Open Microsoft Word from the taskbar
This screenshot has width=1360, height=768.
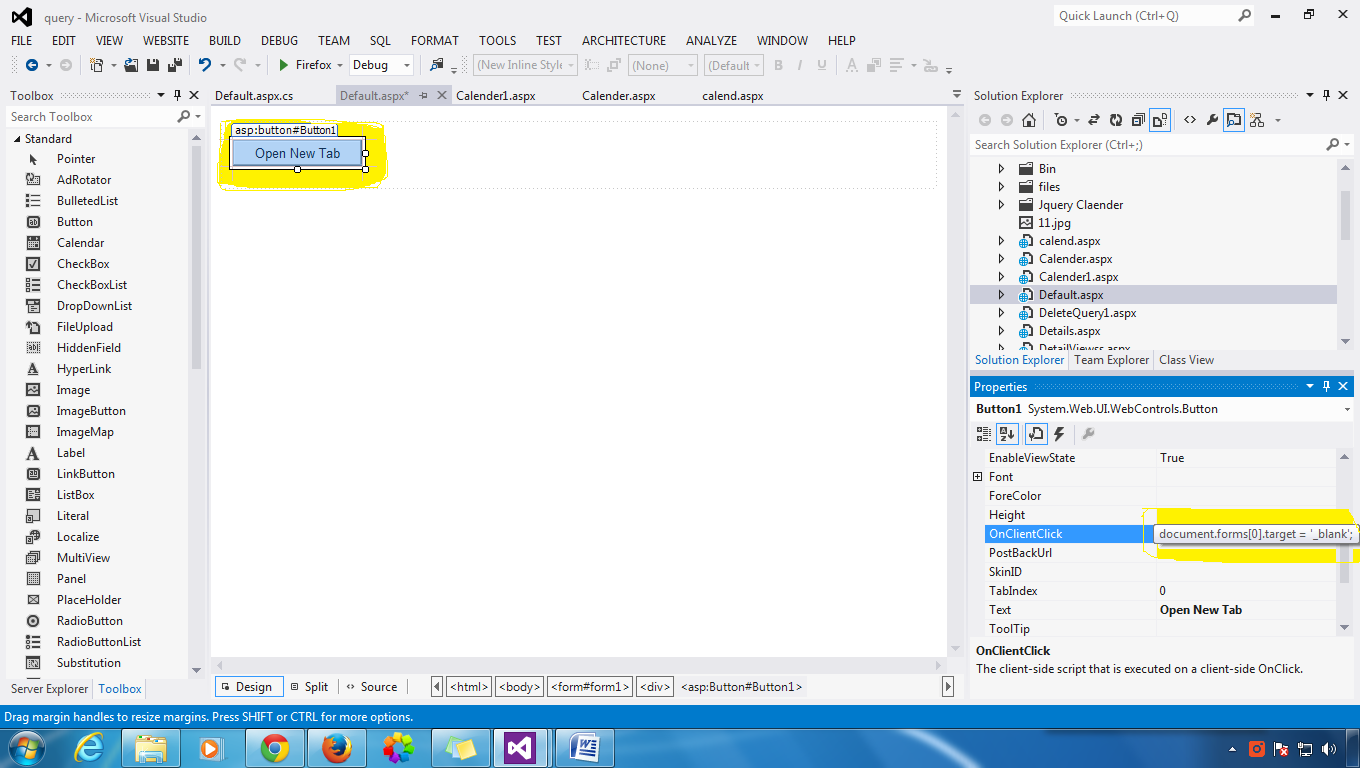click(583, 748)
